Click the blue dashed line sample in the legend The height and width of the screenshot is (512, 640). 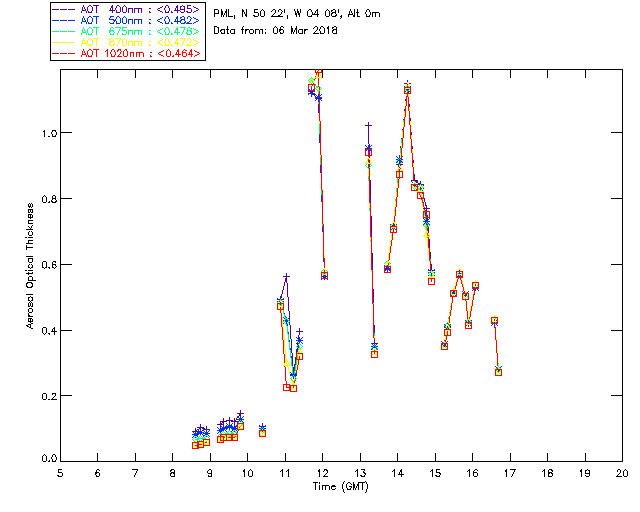tap(64, 21)
